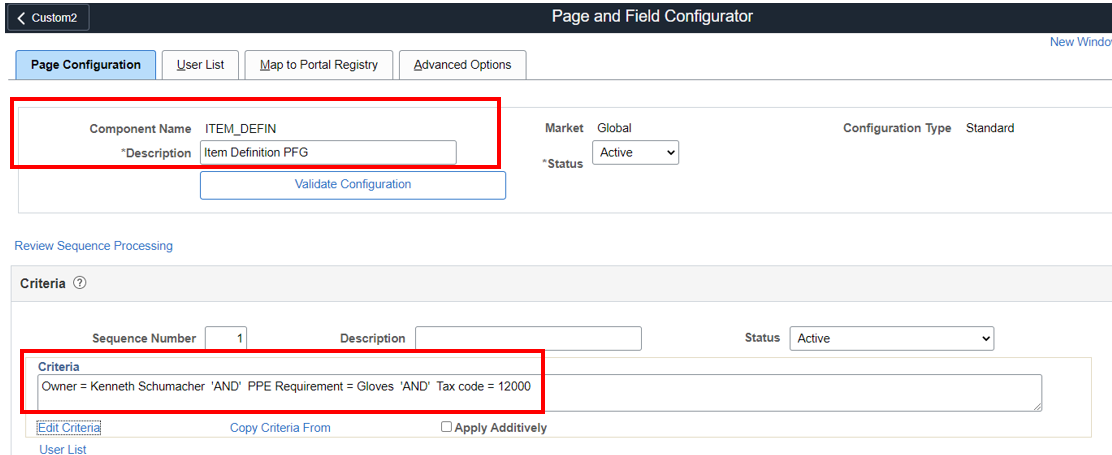Select the Page Configuration tab
This screenshot has width=1112, height=455.
coord(86,65)
